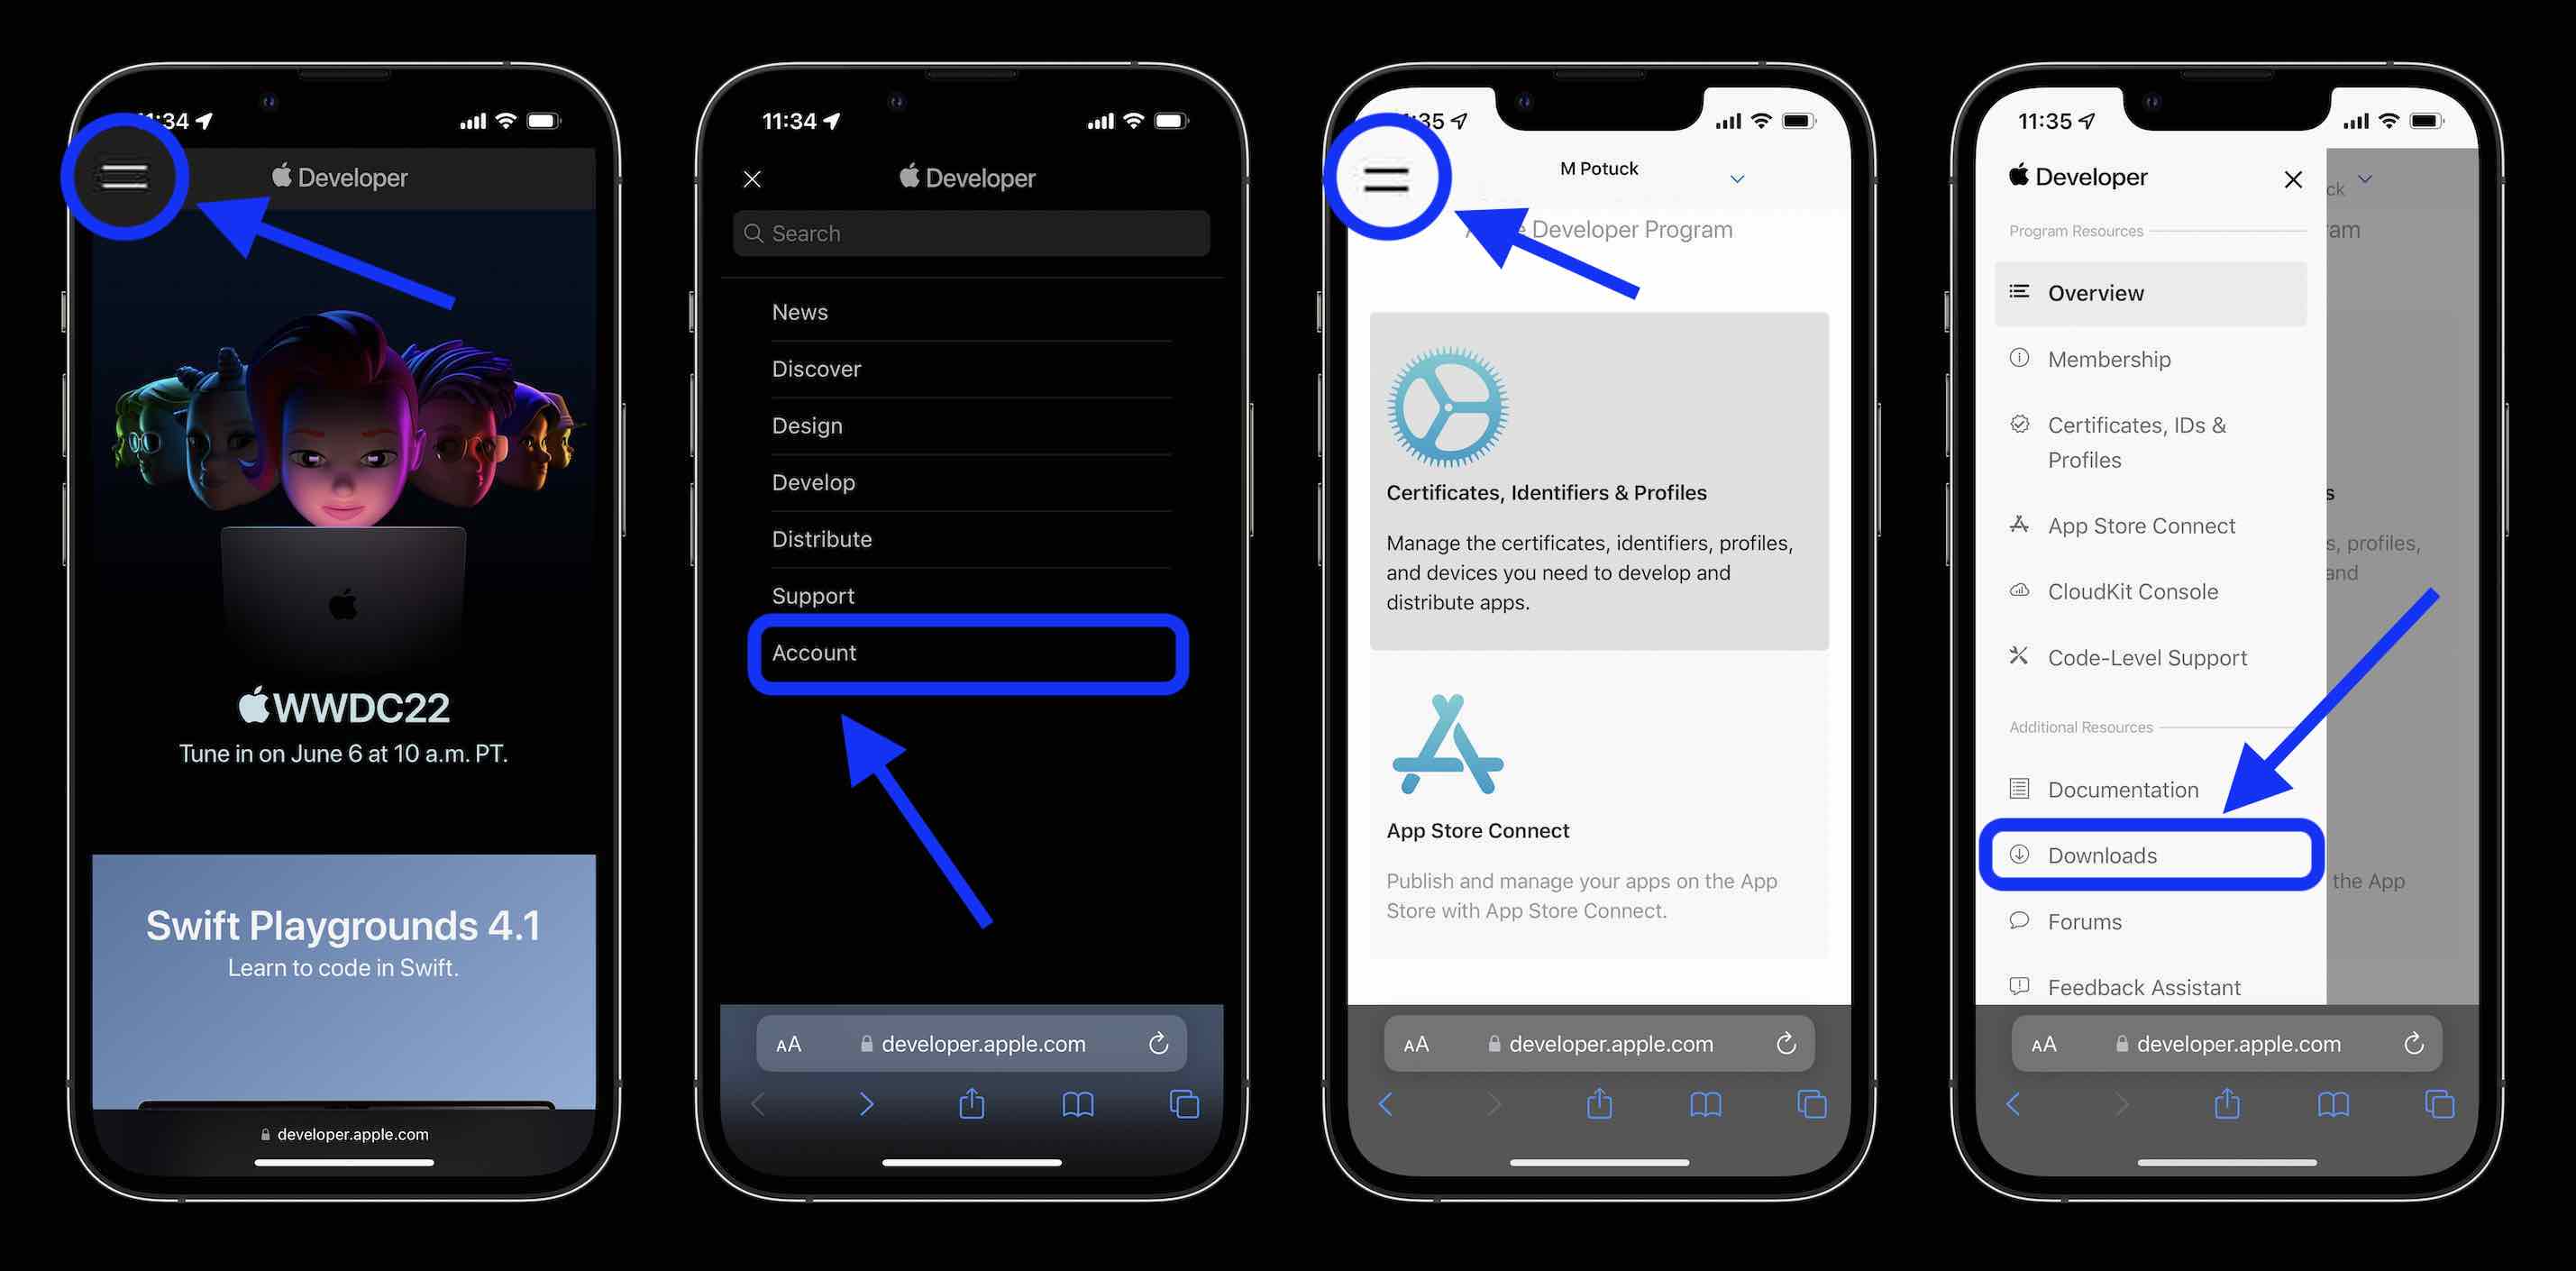Click the Support navigation link
Image resolution: width=2576 pixels, height=1271 pixels.
[813, 594]
